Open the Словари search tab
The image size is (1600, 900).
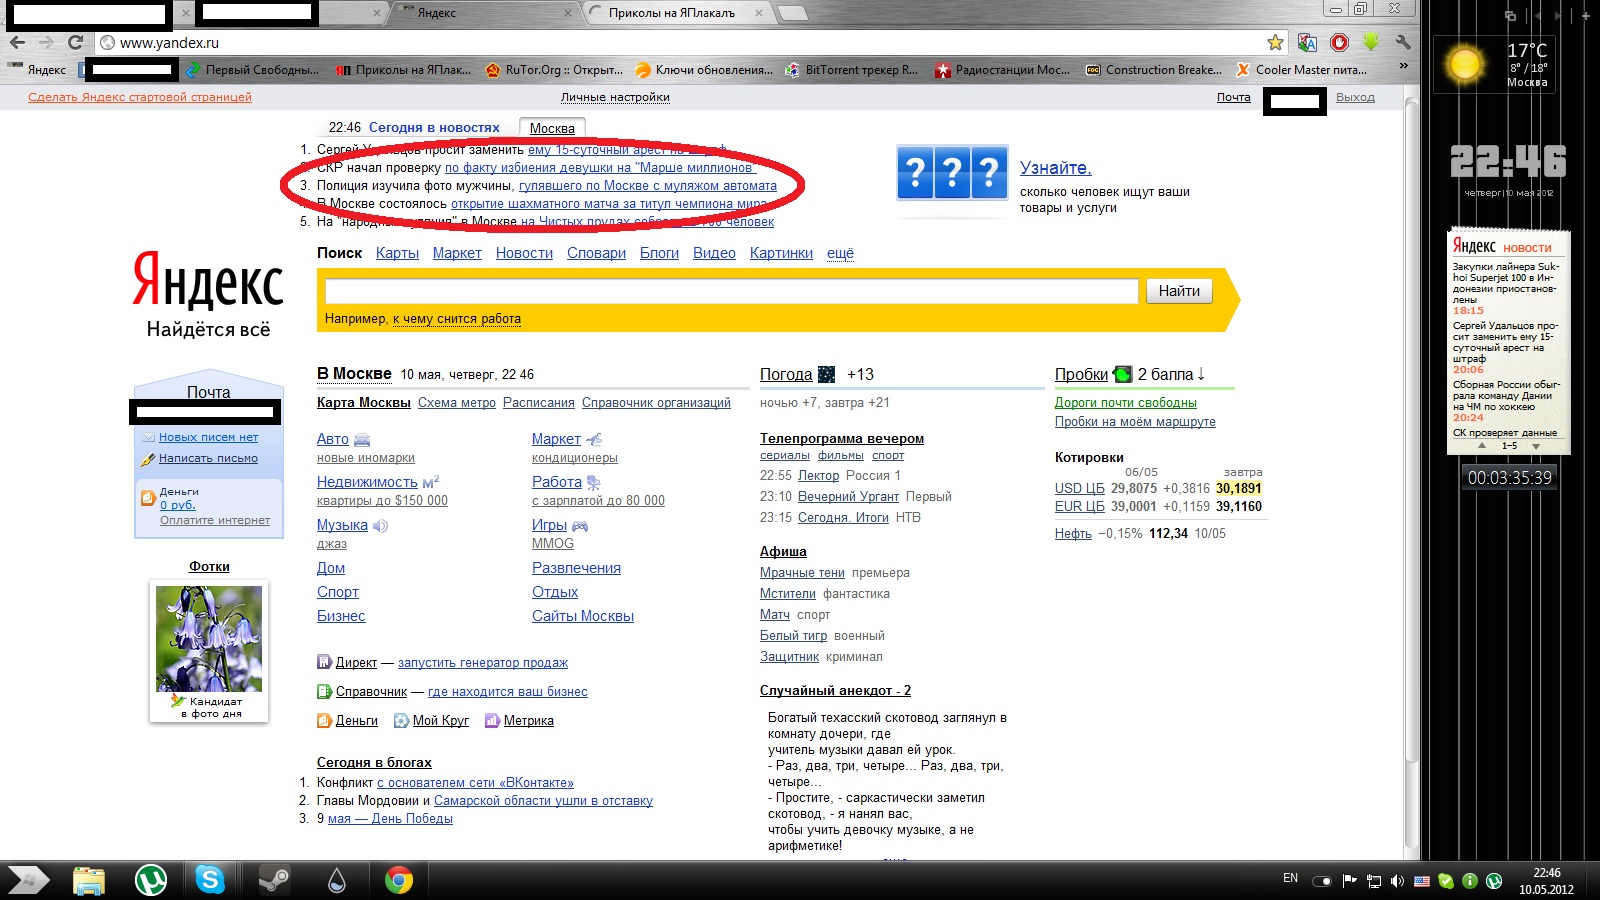[596, 253]
